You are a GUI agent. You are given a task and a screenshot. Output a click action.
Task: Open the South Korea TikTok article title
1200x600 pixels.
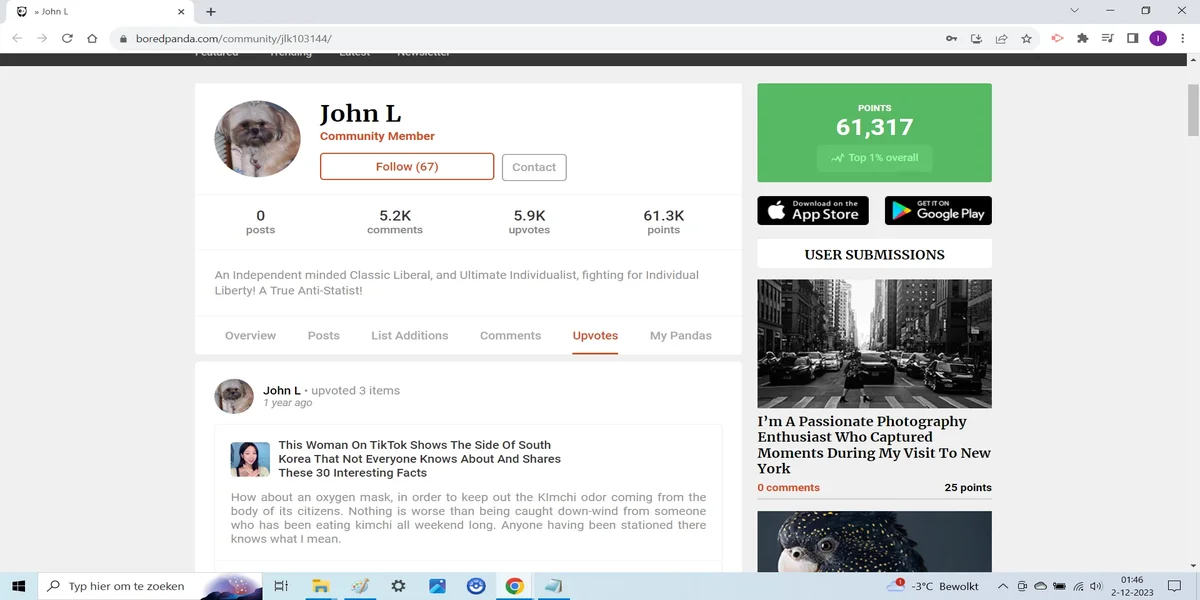[x=419, y=459]
